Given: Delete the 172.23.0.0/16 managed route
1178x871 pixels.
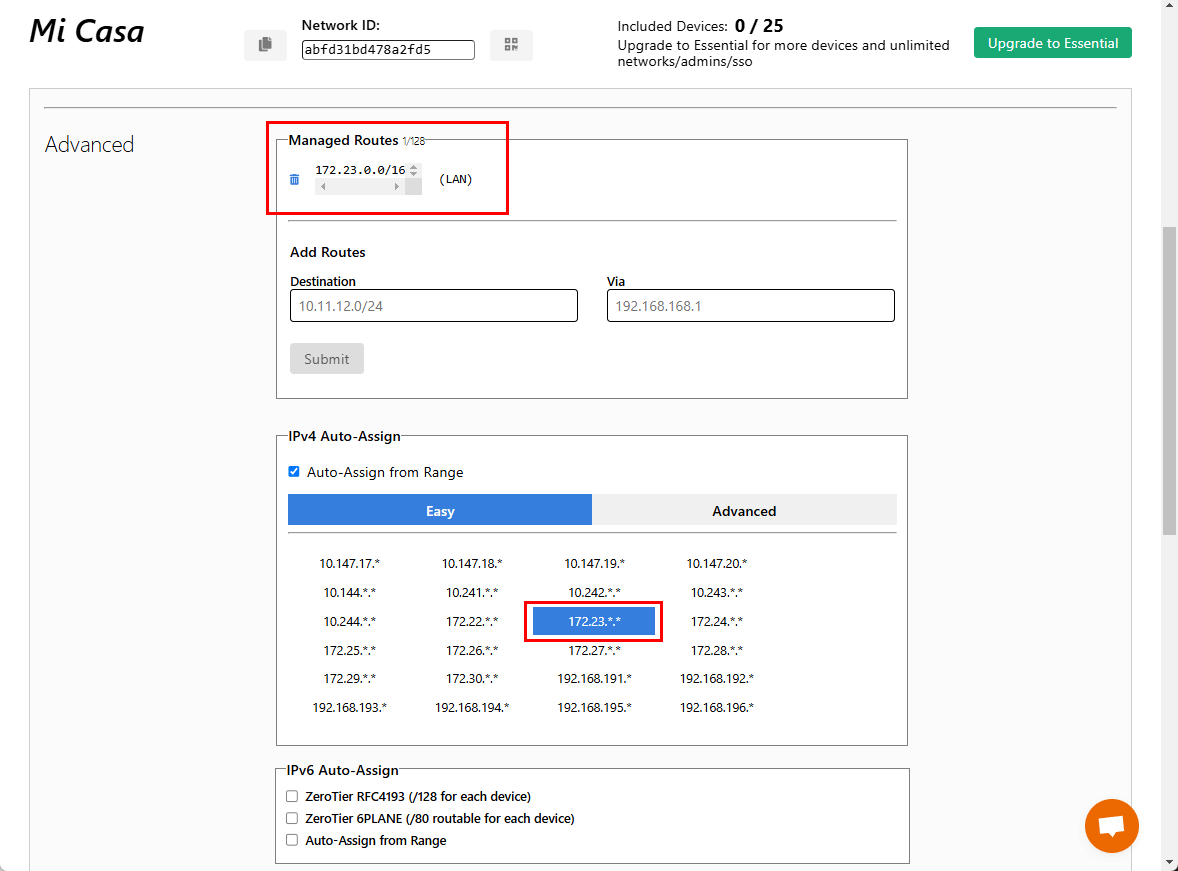Looking at the screenshot, I should (294, 180).
